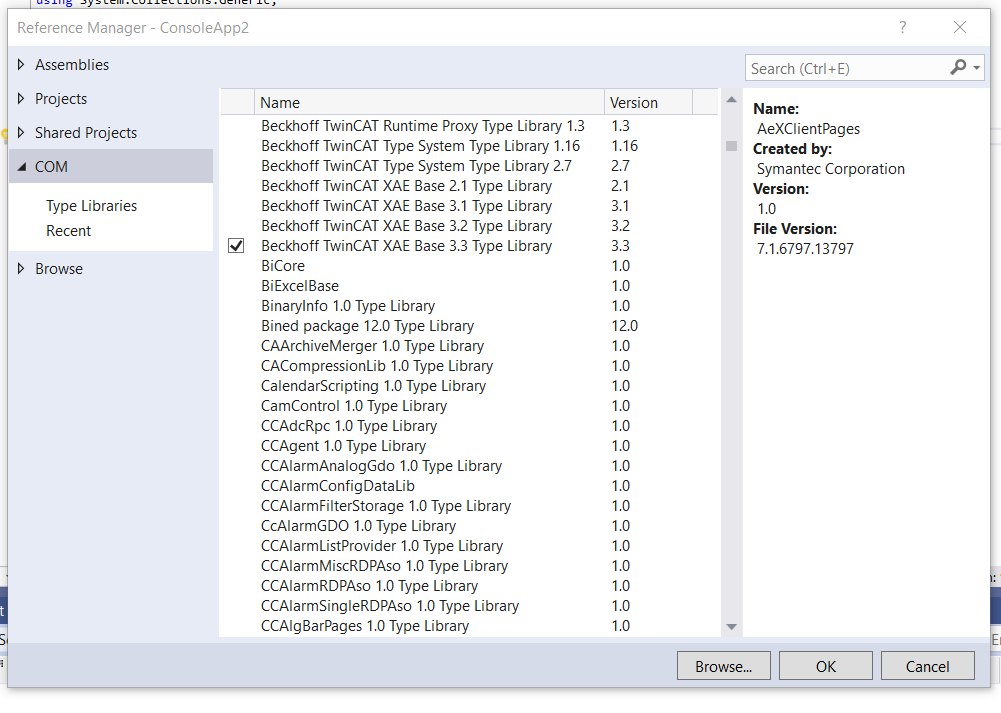Expand the Projects section
Image resolution: width=1001 pixels, height=713 pixels.
tap(21, 98)
